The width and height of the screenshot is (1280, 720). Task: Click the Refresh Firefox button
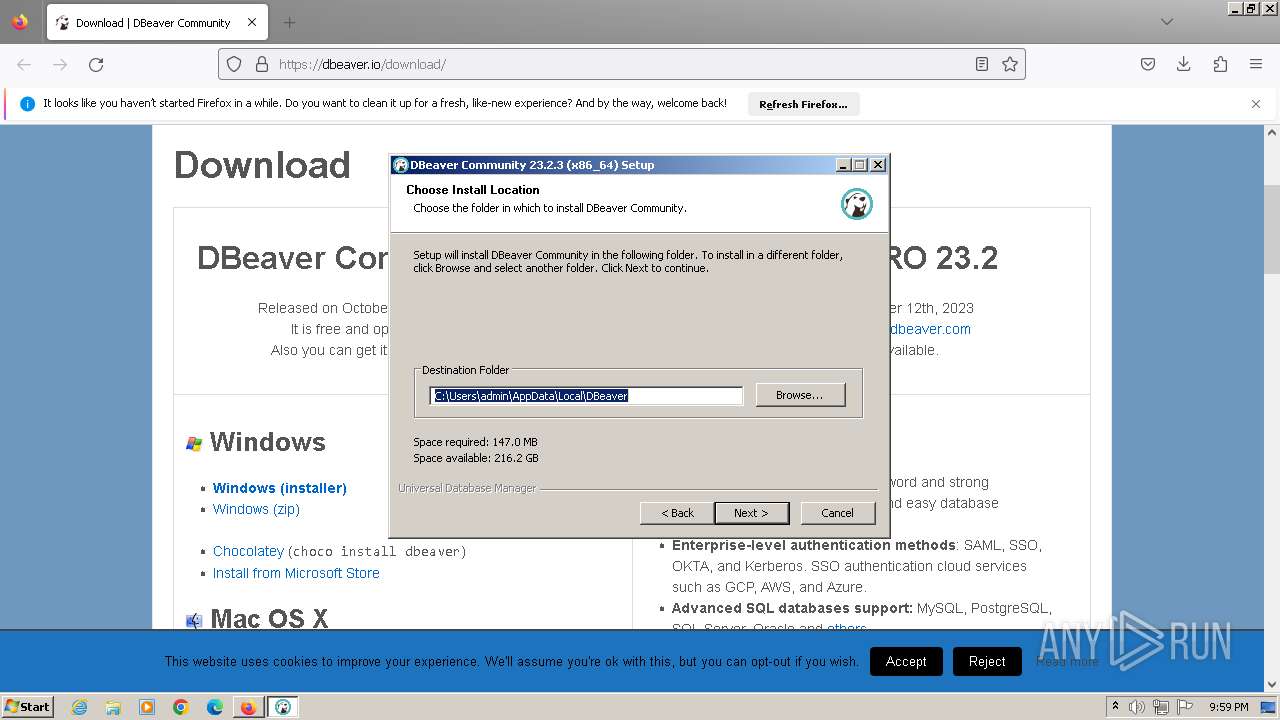tap(803, 104)
